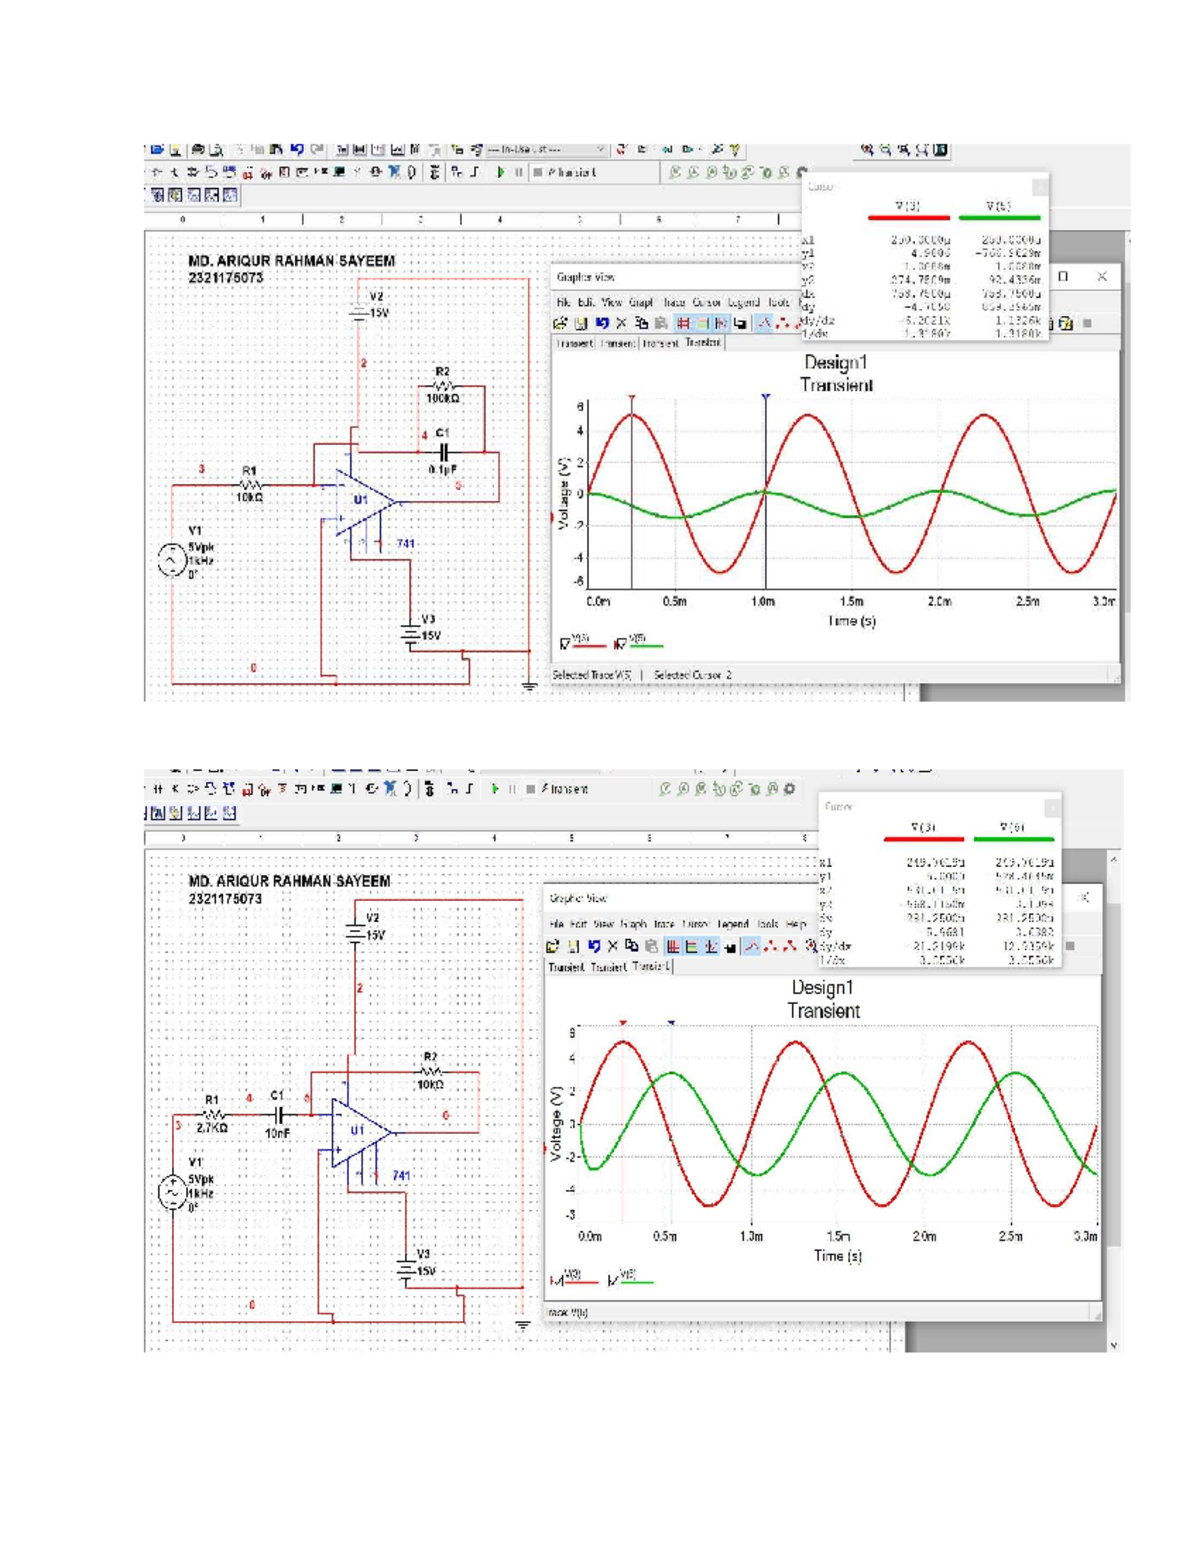Click red V(3) color bar in top Cursor window
This screenshot has width=1200, height=1553.
[908, 217]
